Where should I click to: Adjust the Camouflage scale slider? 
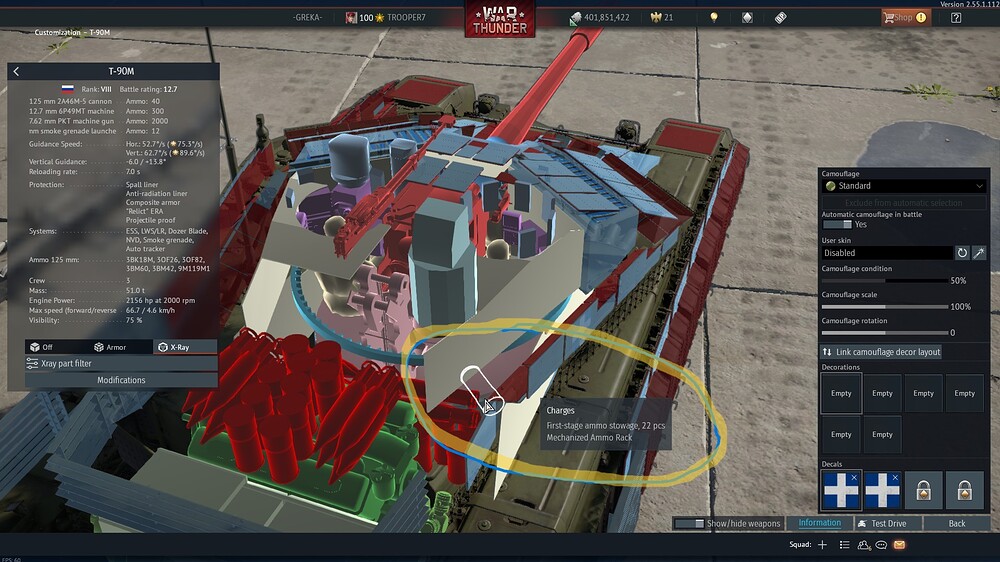coord(885,307)
